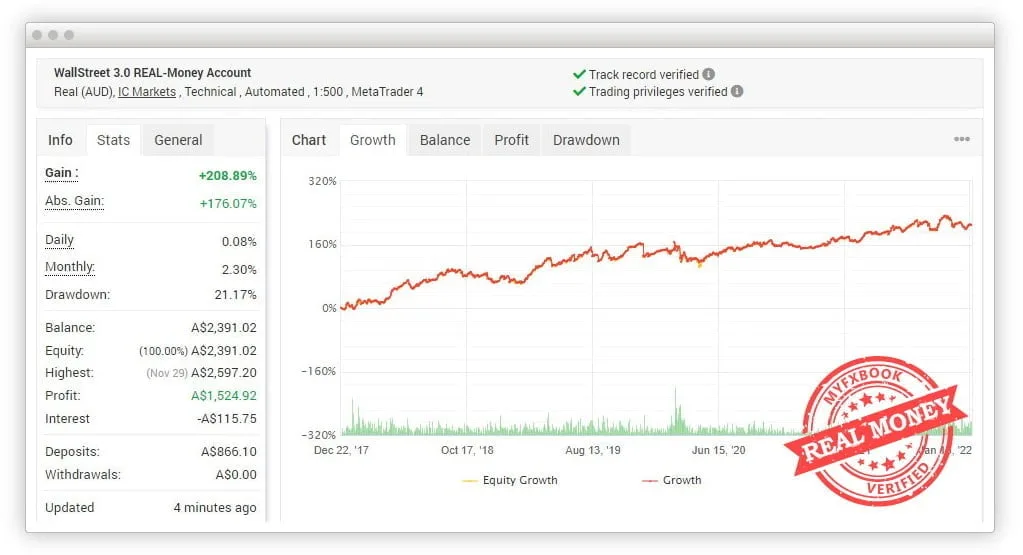Click info icon beside Trading privileges verified
The height and width of the screenshot is (555, 1023).
[x=737, y=91]
